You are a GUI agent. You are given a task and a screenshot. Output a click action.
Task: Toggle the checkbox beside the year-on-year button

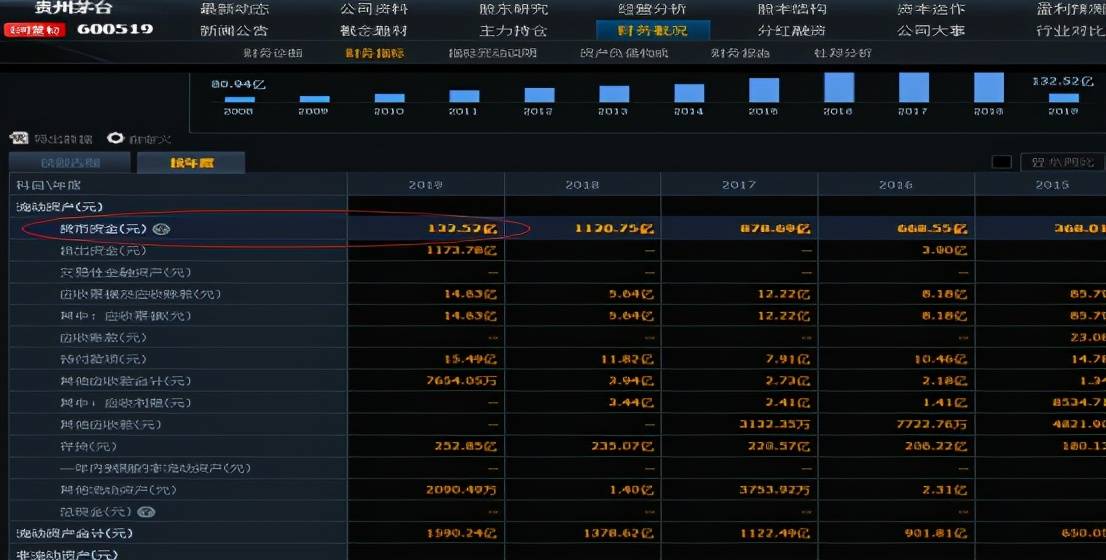[1001, 162]
